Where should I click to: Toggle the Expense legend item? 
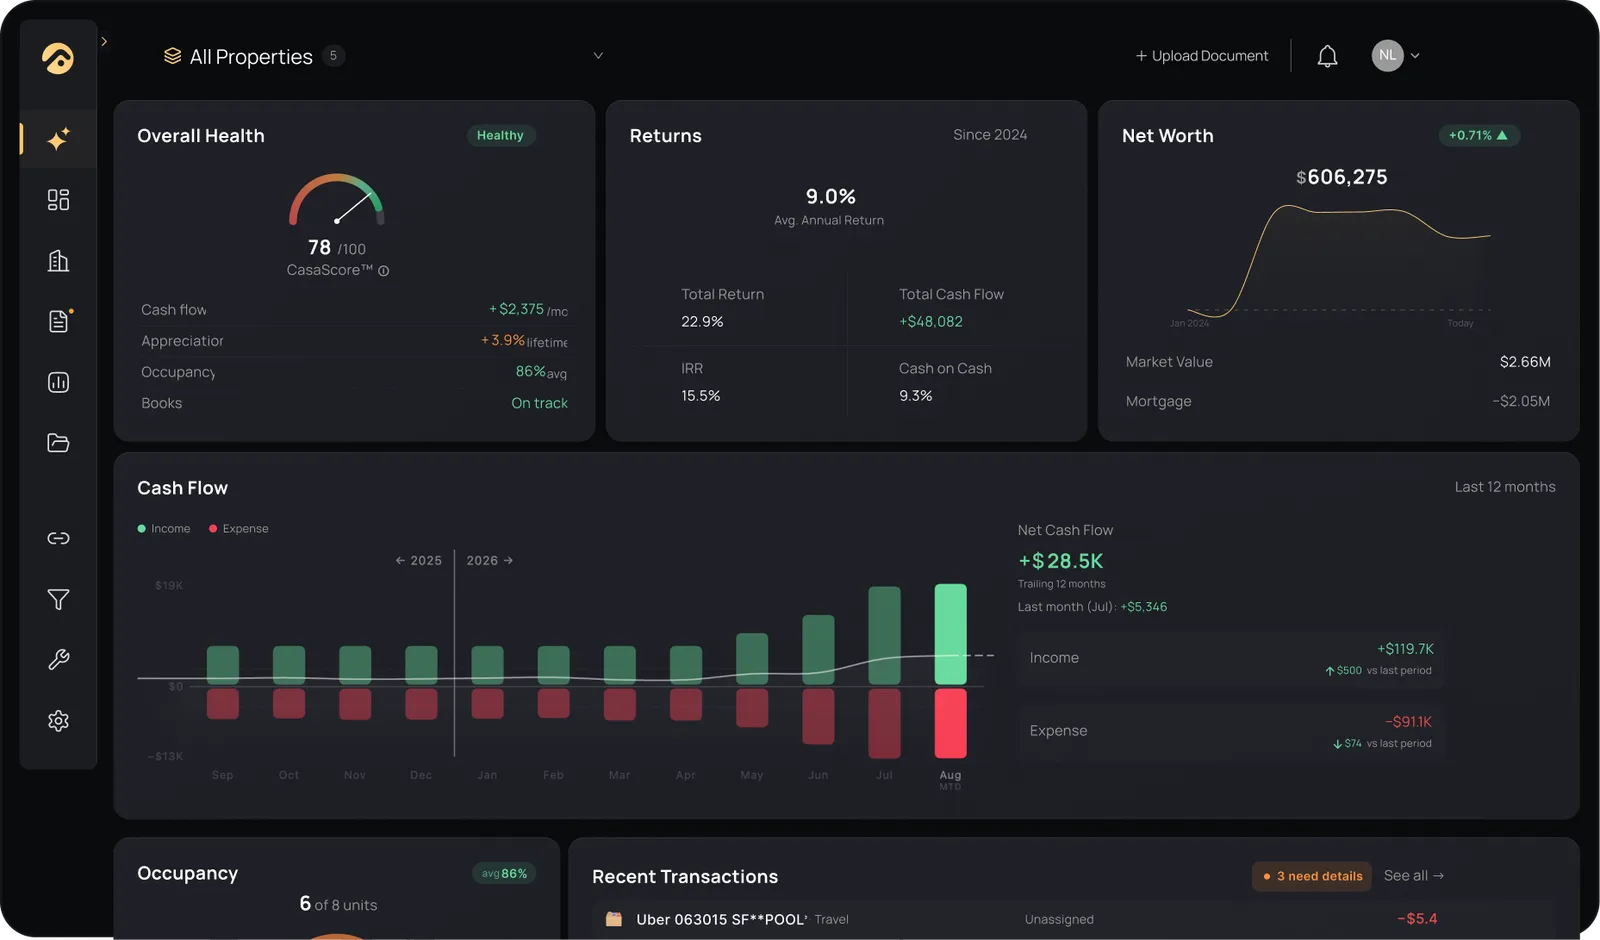click(x=239, y=529)
